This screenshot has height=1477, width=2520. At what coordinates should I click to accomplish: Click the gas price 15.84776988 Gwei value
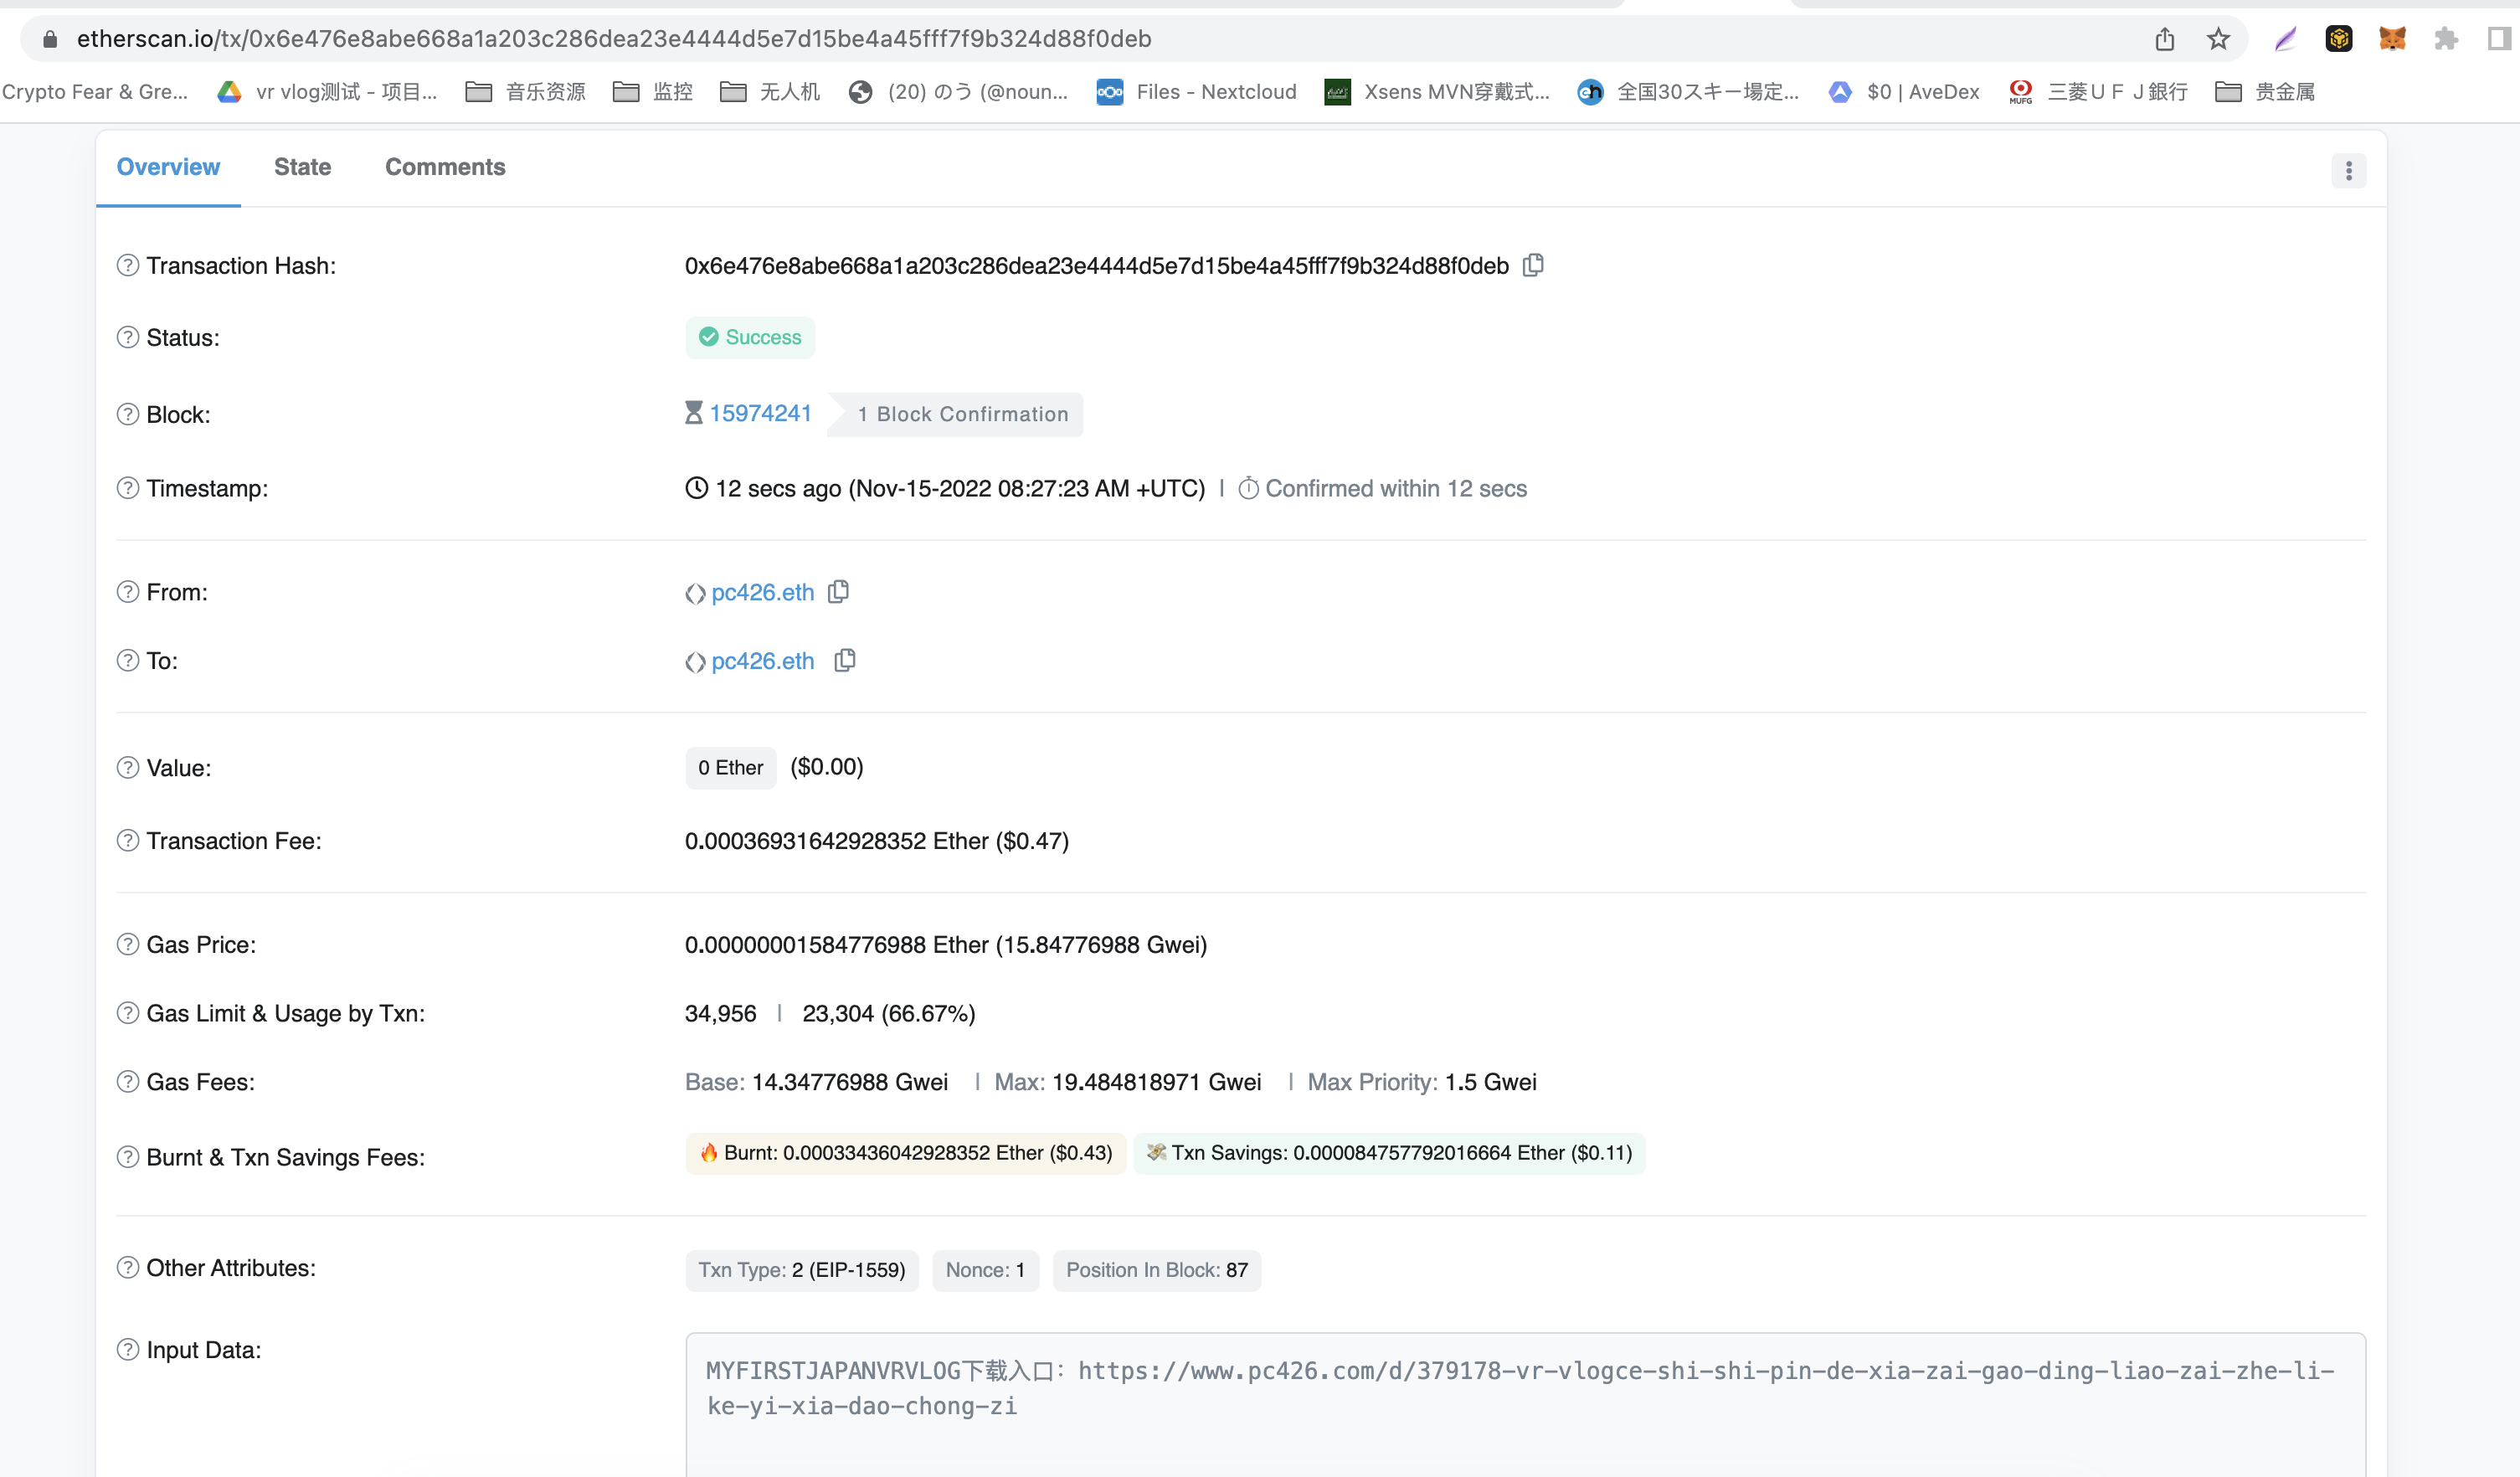(1101, 945)
